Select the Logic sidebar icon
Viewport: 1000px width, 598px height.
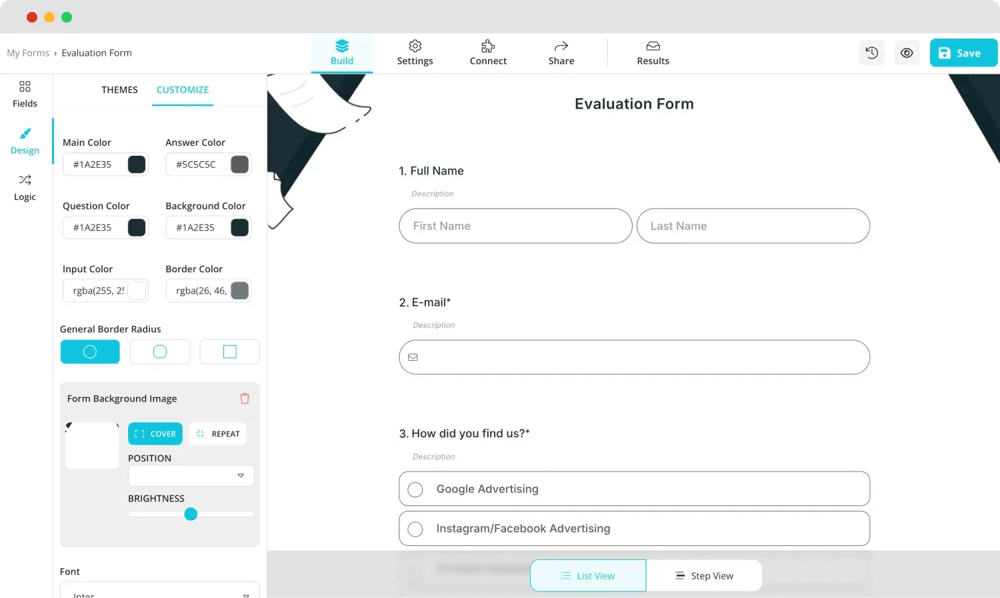click(25, 187)
